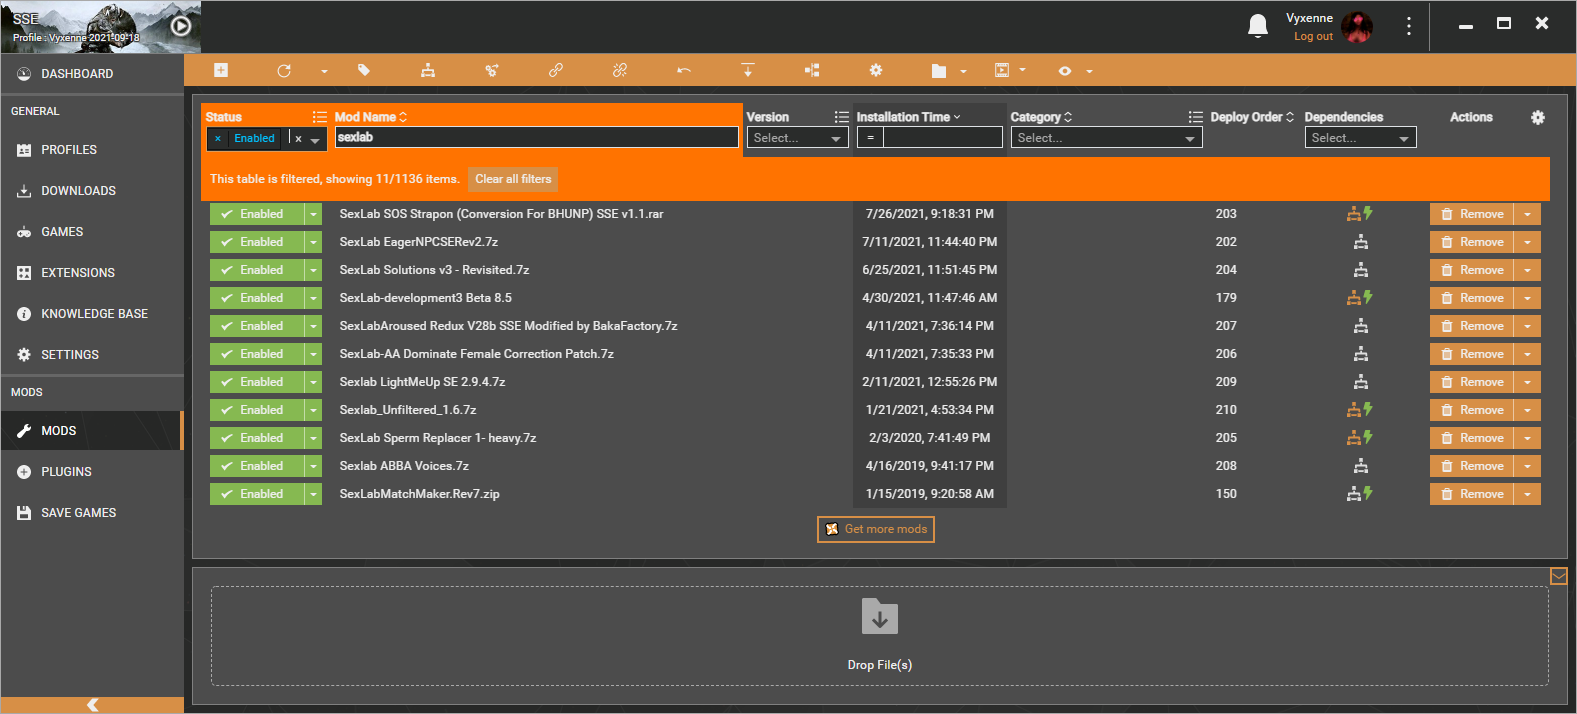Click the Check for Updates refresh icon
Image resolution: width=1577 pixels, height=714 pixels.
pos(284,71)
